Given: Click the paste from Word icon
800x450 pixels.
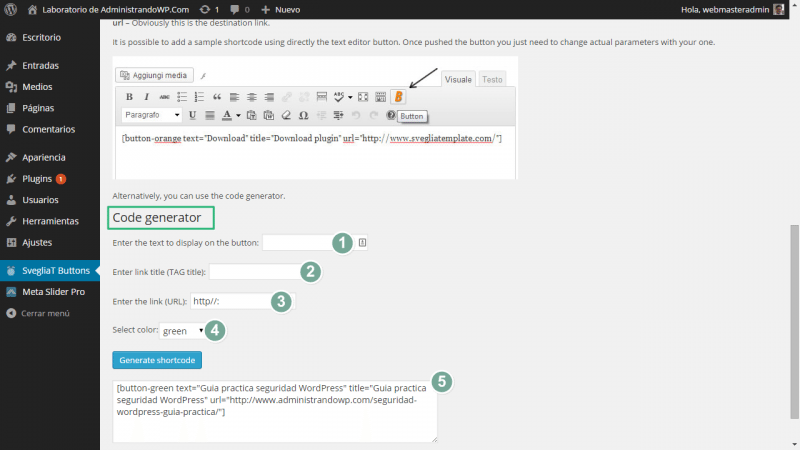Looking at the screenshot, I should 269,115.
